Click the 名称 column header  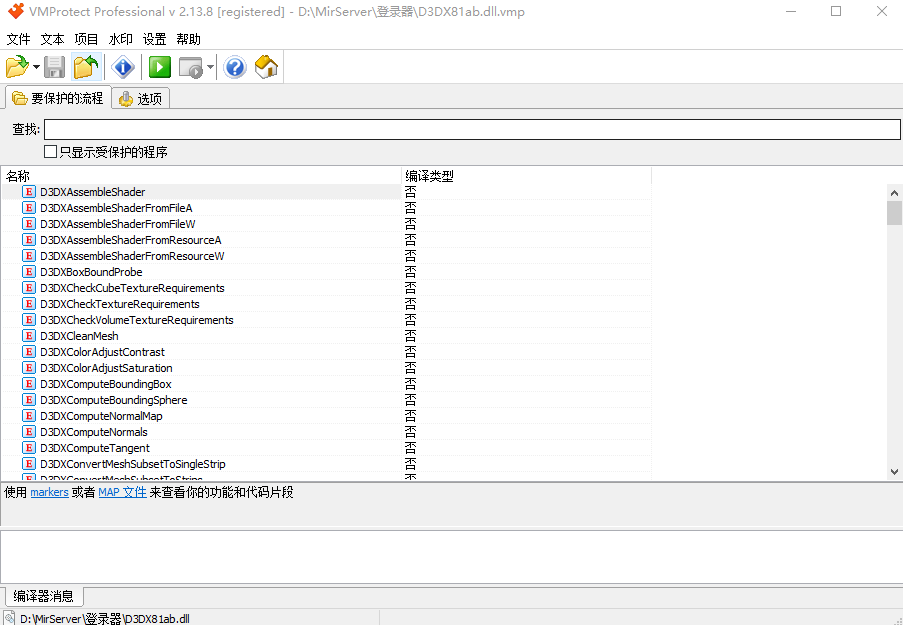pos(201,176)
